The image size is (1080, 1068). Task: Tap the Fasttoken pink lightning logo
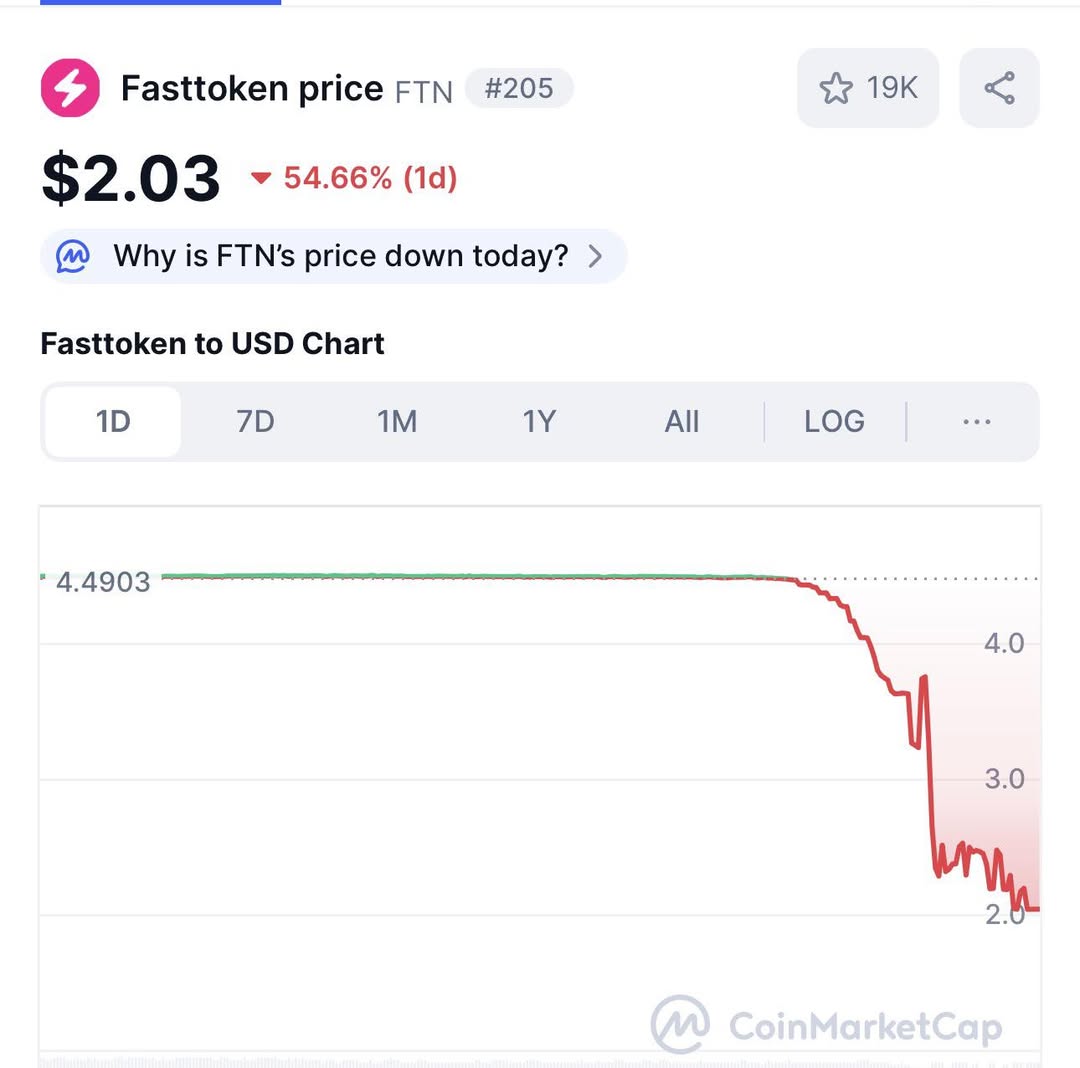70,88
